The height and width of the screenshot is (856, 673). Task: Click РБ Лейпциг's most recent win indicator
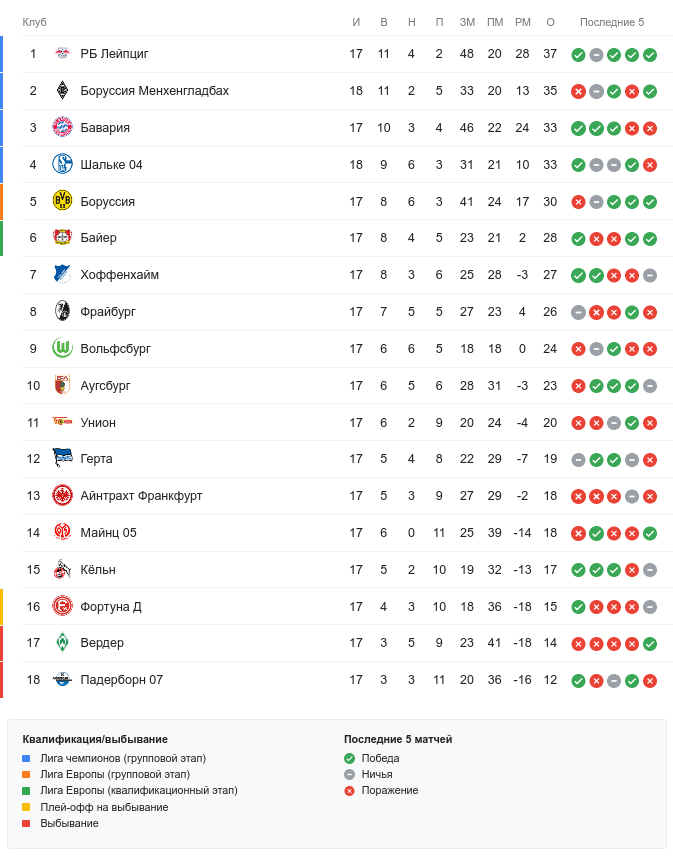pyautogui.click(x=650, y=55)
